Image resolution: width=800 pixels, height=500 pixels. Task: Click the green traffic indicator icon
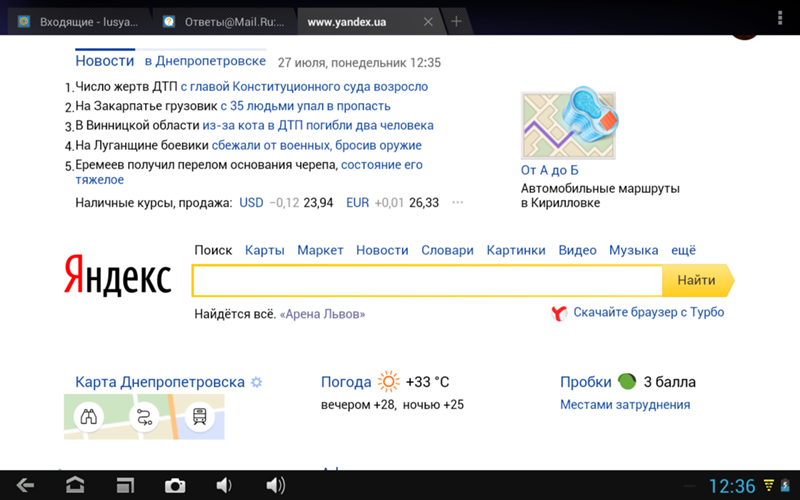[627, 381]
